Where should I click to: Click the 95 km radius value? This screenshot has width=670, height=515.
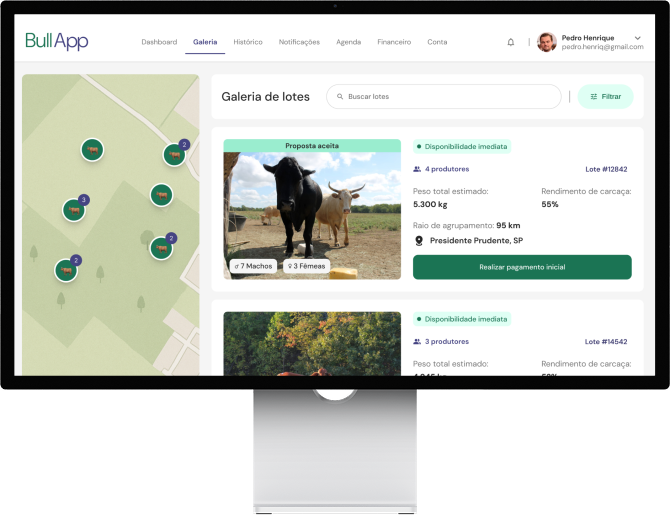508,225
